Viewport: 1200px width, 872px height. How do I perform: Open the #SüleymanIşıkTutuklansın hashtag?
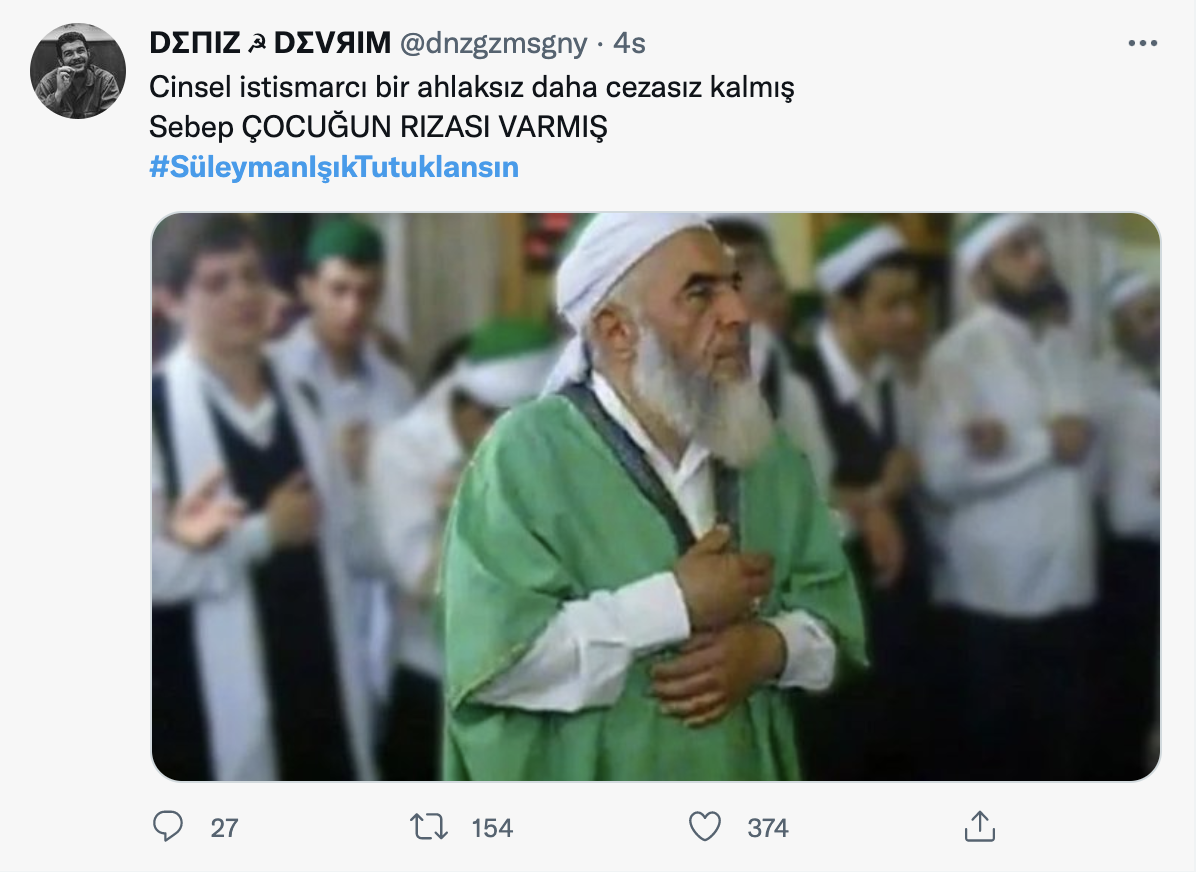pyautogui.click(x=334, y=167)
